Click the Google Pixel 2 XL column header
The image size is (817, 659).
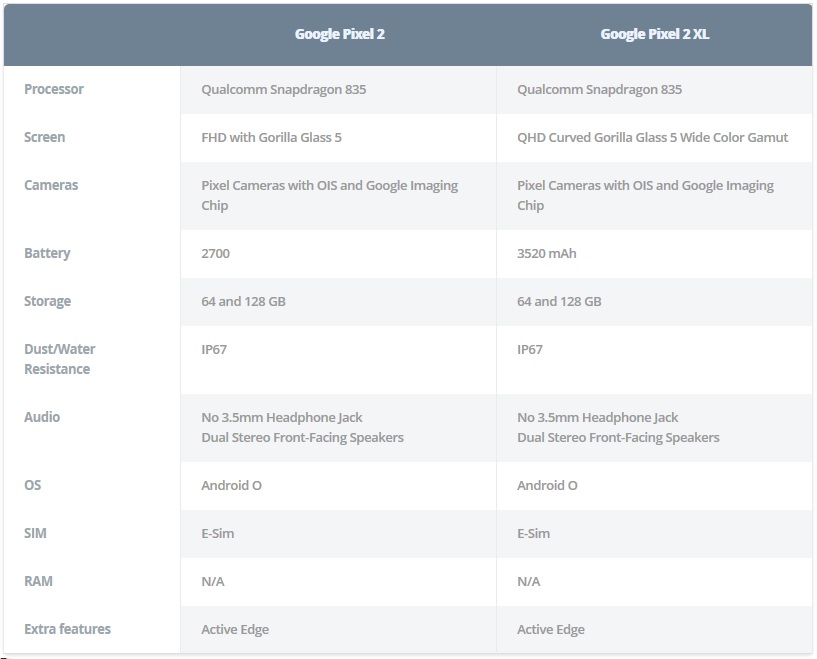point(654,34)
